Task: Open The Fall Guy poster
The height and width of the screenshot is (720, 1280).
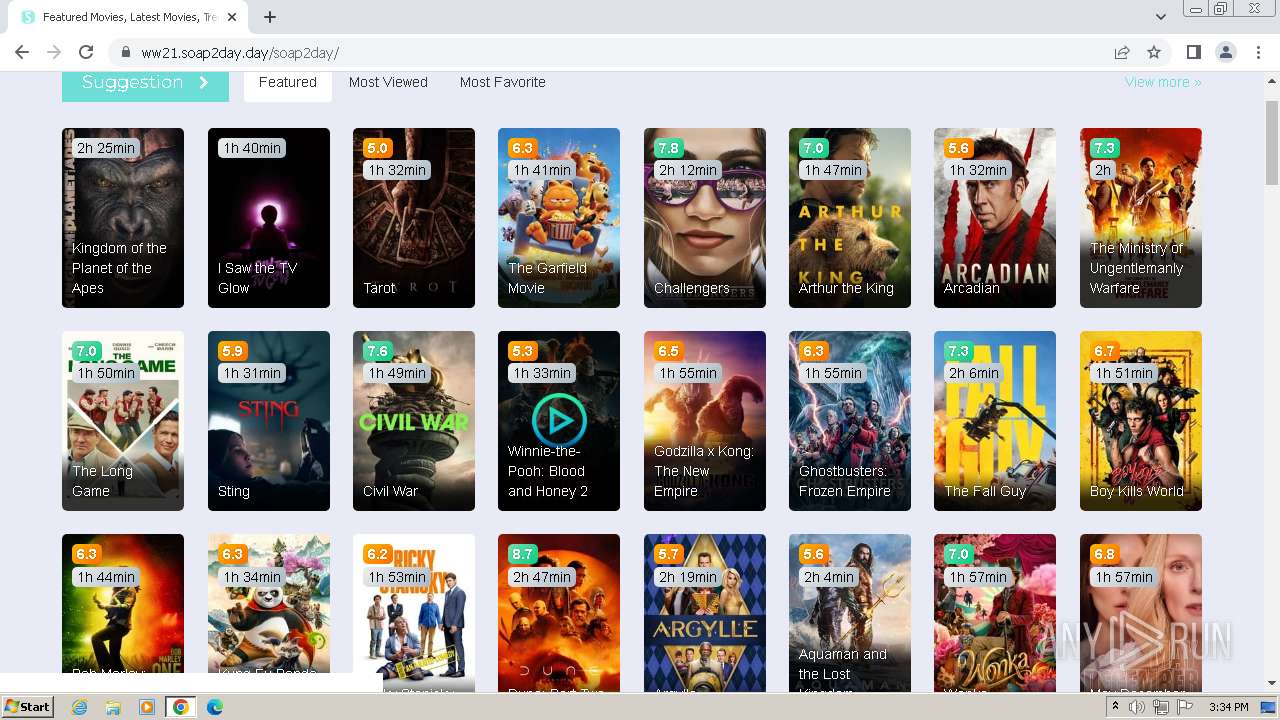Action: (995, 421)
